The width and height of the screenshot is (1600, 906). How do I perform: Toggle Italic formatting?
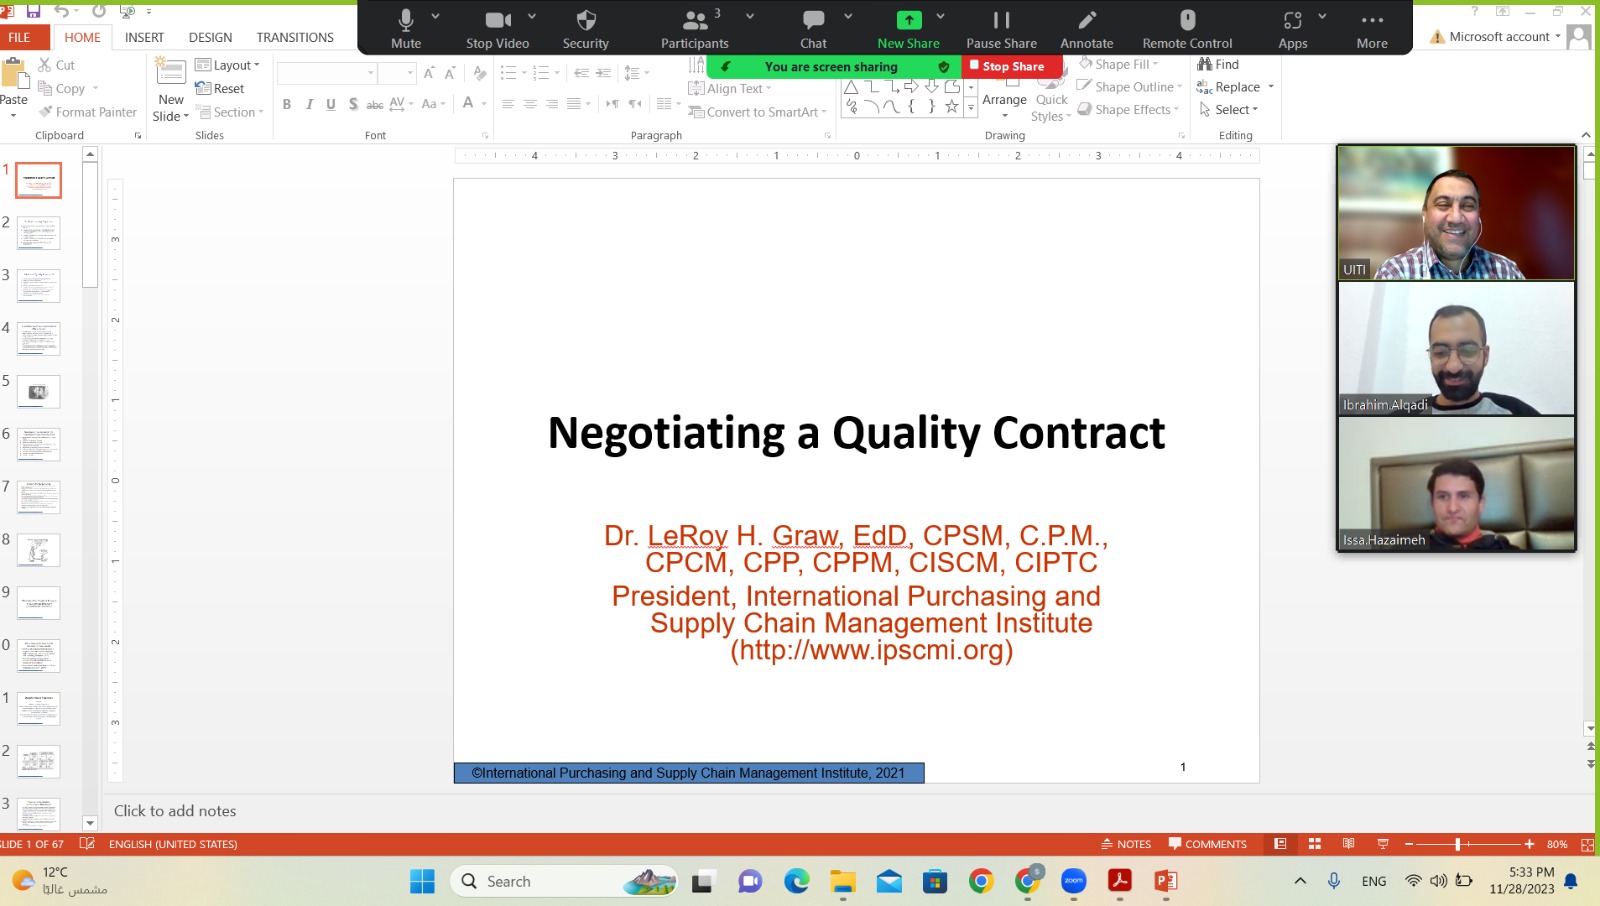click(309, 104)
